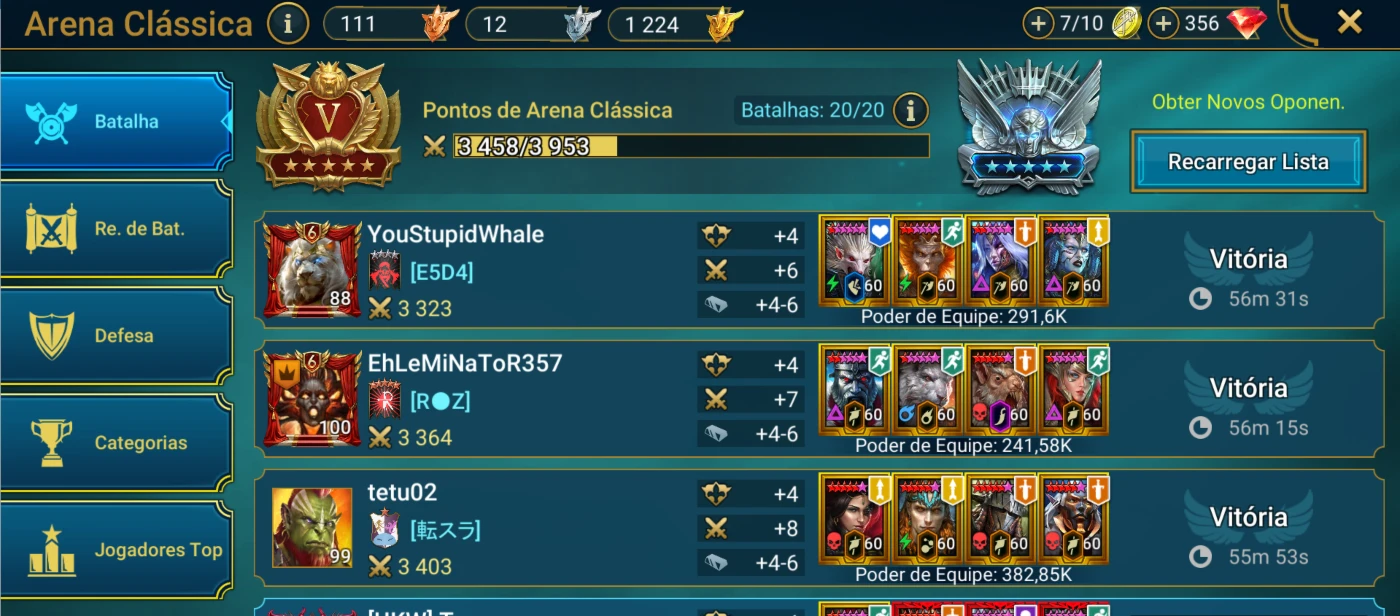This screenshot has width=1400, height=616.
Task: Add gems with plus icon beside 356
Action: click(1162, 24)
